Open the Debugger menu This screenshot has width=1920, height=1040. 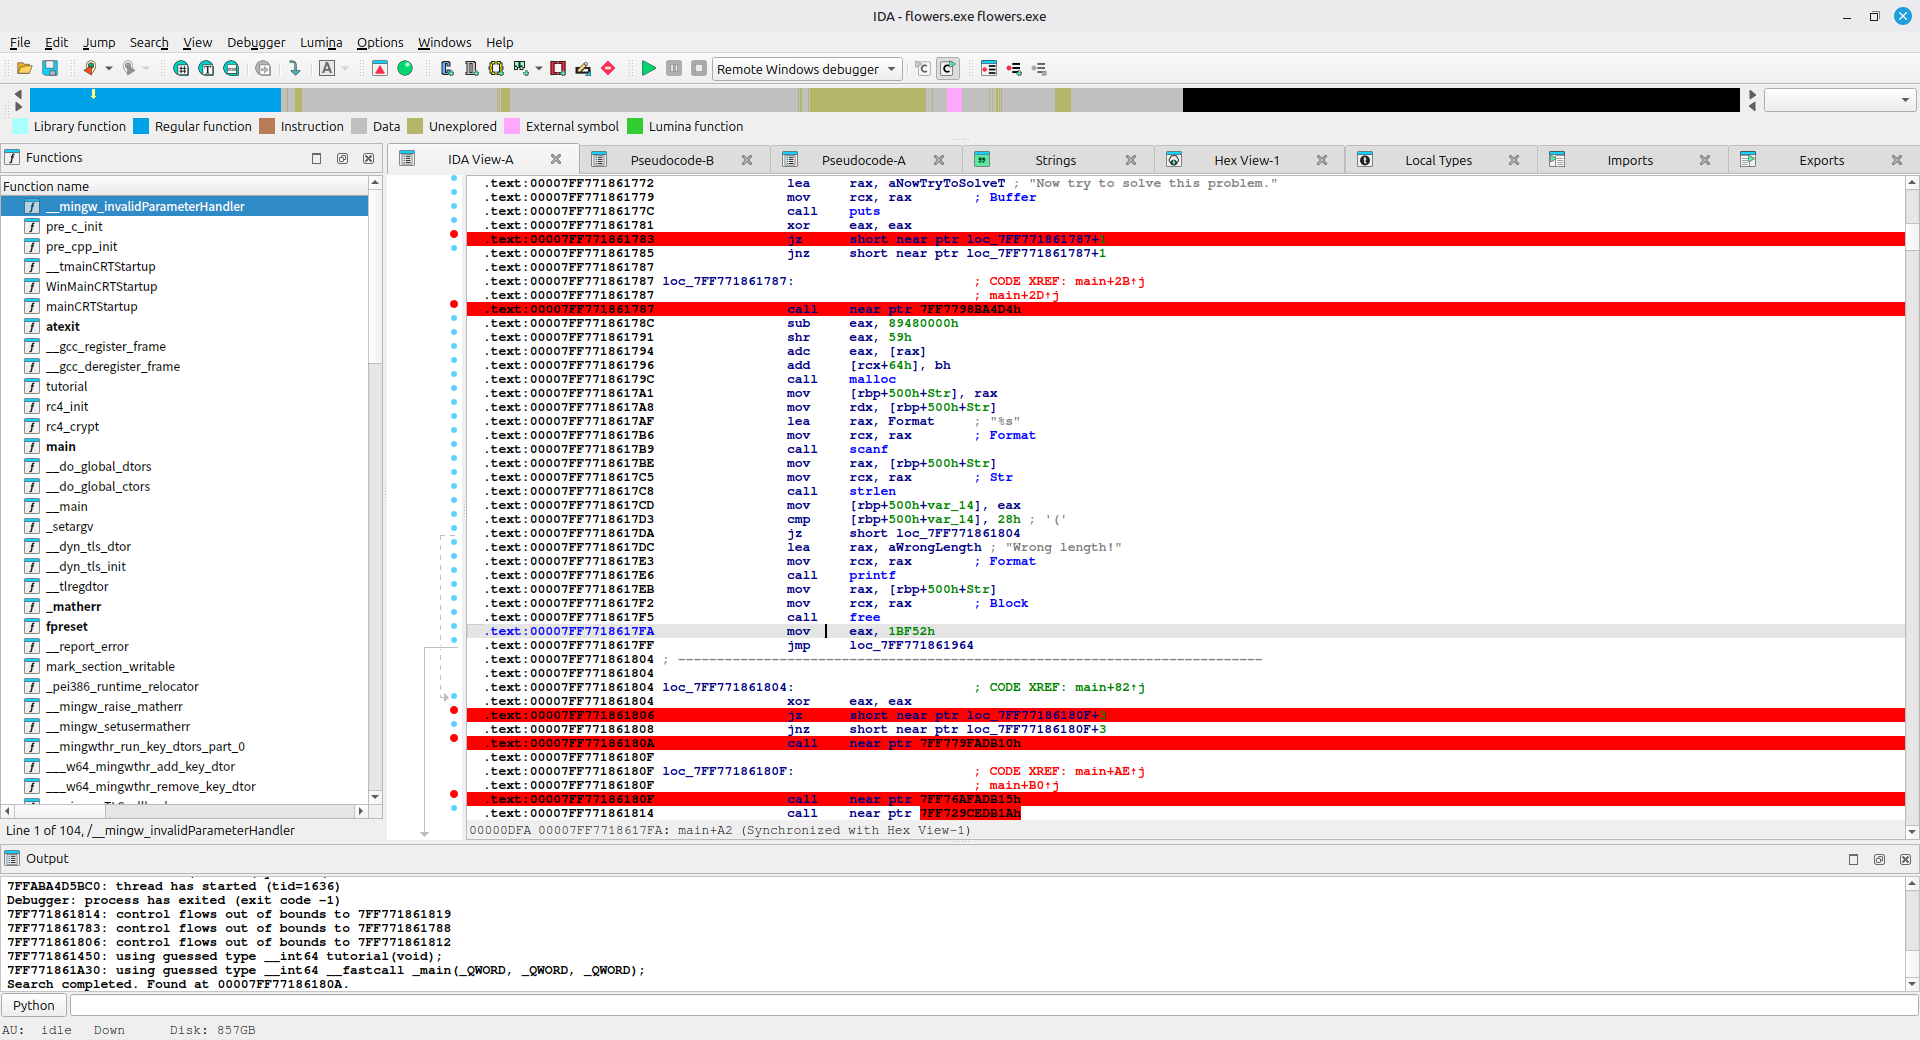(255, 42)
